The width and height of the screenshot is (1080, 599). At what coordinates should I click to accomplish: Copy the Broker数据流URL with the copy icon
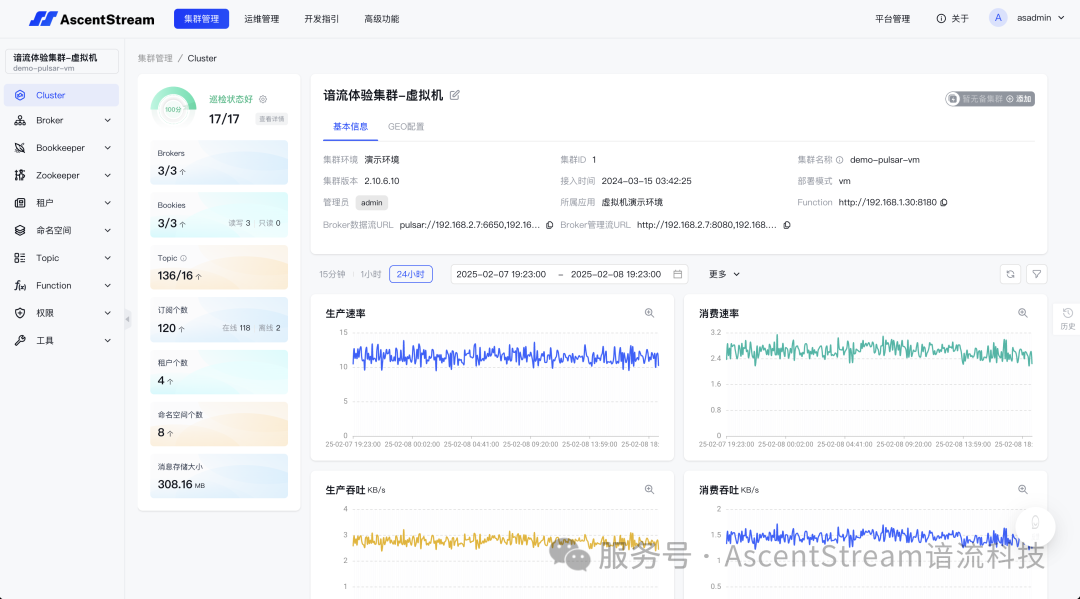(x=549, y=225)
